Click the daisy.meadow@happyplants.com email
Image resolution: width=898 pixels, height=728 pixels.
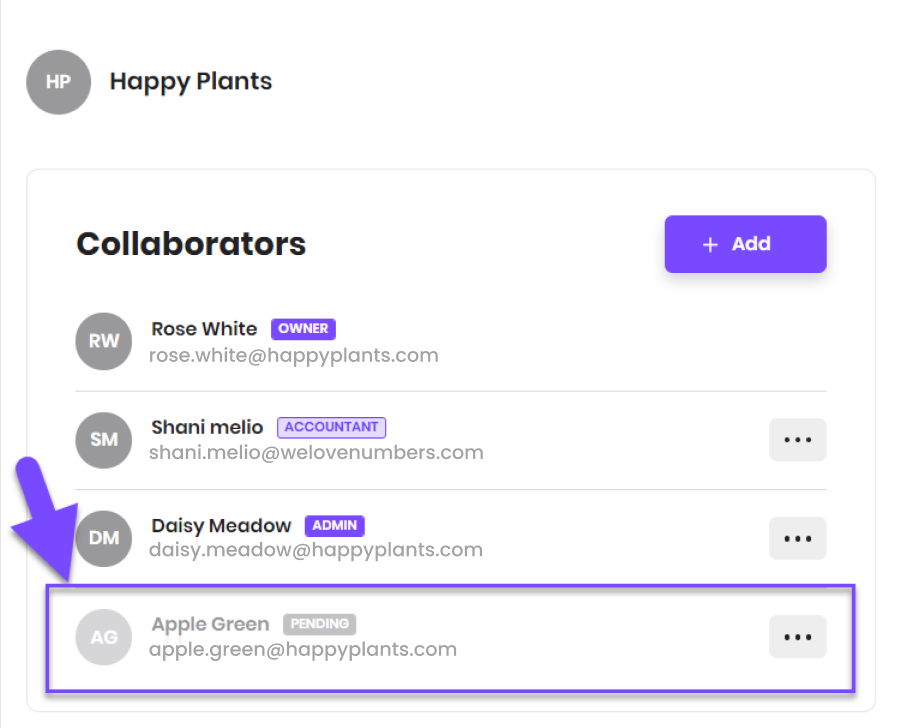(316, 550)
